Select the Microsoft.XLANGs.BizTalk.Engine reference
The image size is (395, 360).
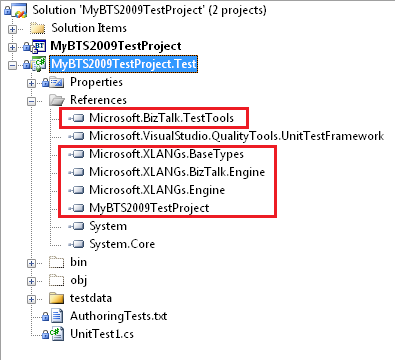(x=177, y=172)
